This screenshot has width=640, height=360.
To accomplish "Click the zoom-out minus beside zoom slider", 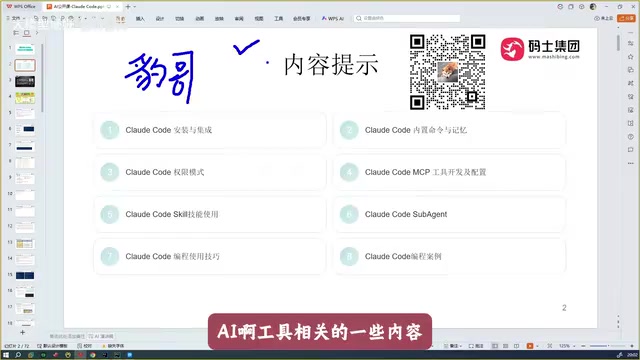I will [x=583, y=346].
